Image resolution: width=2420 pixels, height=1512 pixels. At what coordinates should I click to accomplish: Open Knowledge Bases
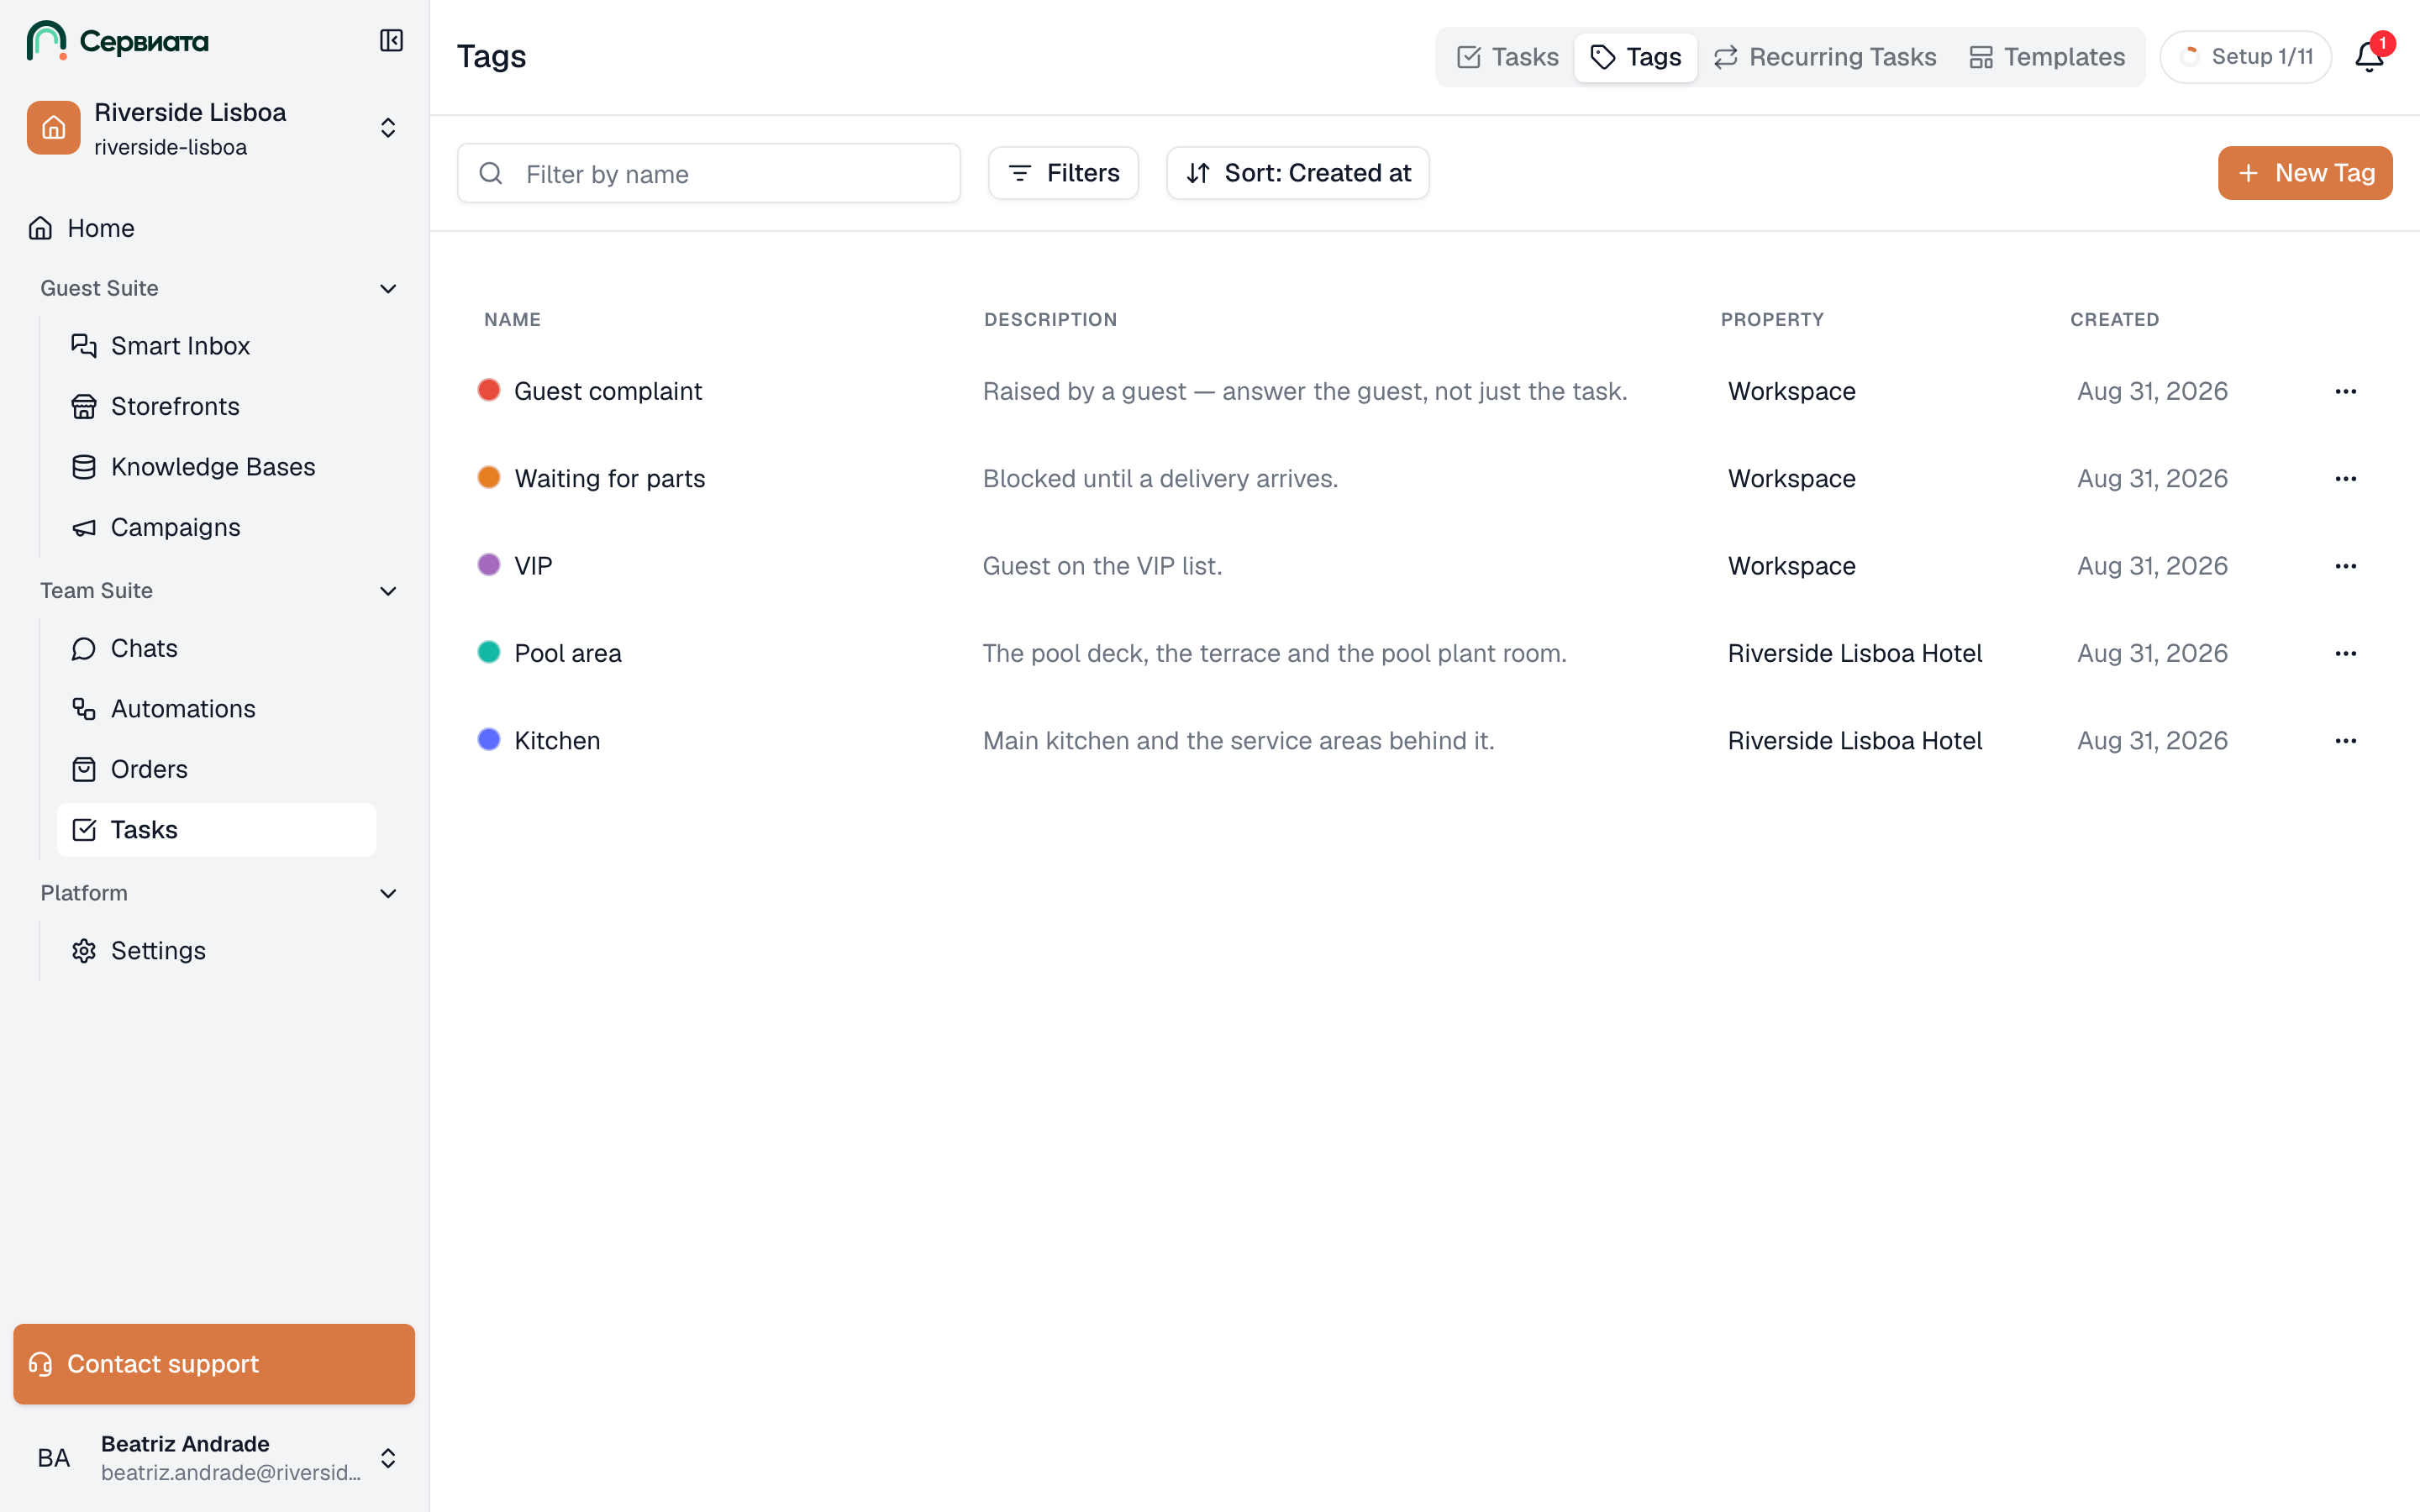[x=215, y=467]
